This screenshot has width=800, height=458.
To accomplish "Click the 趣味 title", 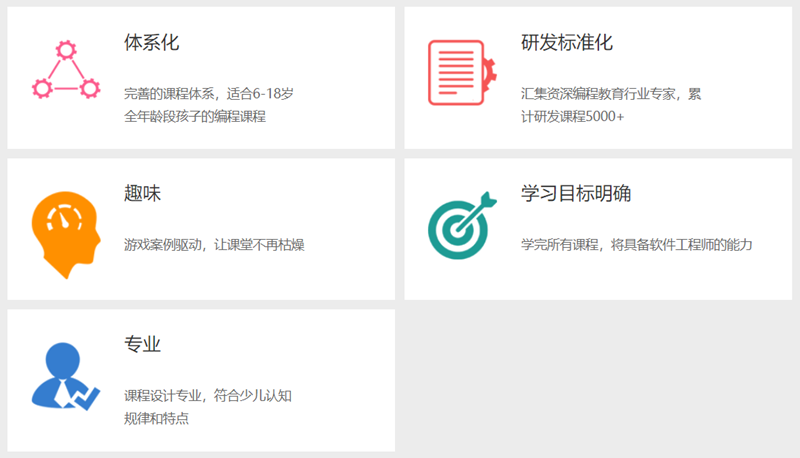I will (x=142, y=194).
